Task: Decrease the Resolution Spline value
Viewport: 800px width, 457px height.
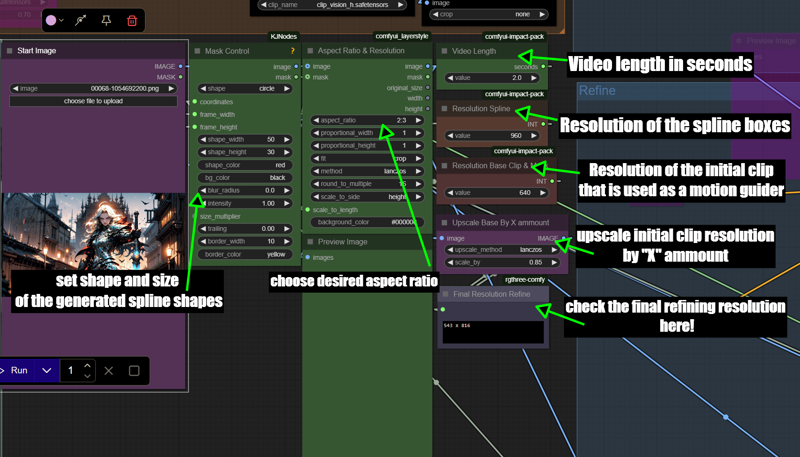Action: [x=450, y=136]
